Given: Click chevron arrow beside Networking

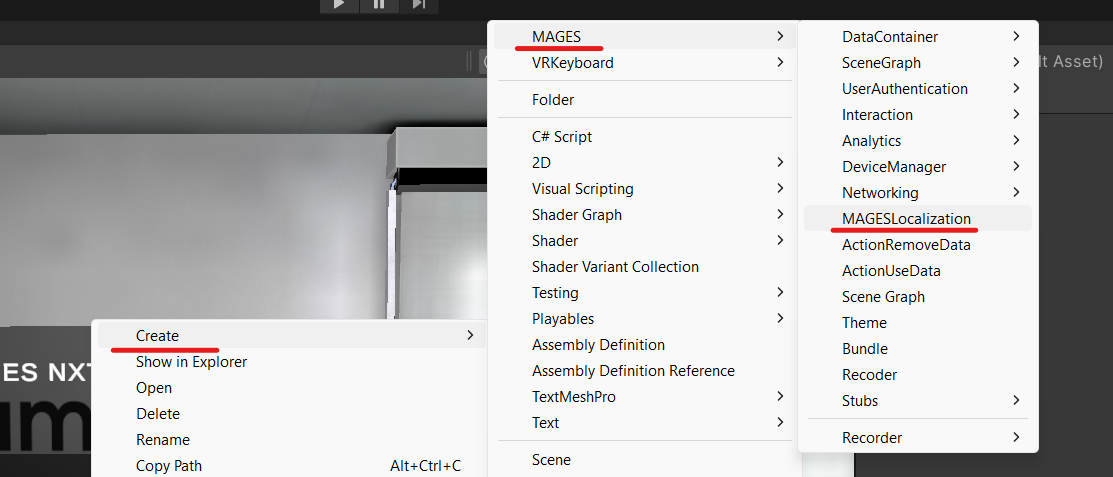Looking at the screenshot, I should click(1016, 192).
